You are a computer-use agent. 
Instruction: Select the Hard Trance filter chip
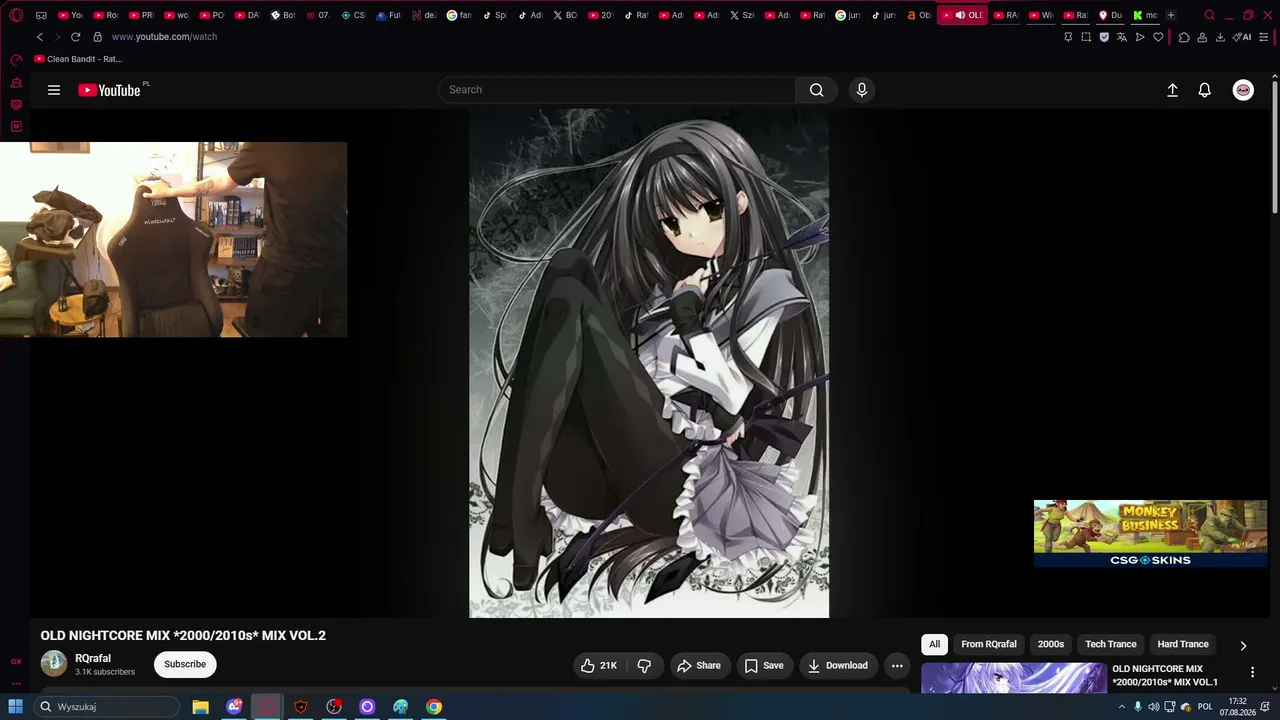1183,644
